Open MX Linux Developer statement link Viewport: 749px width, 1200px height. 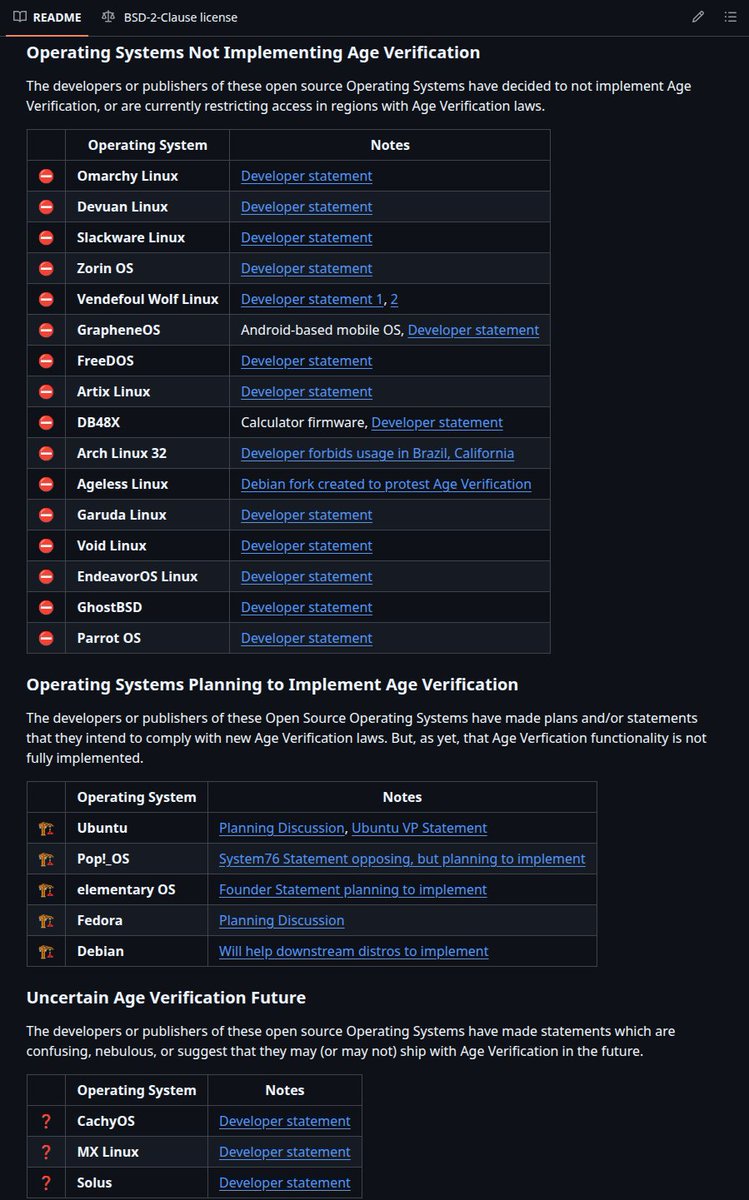click(x=285, y=1152)
